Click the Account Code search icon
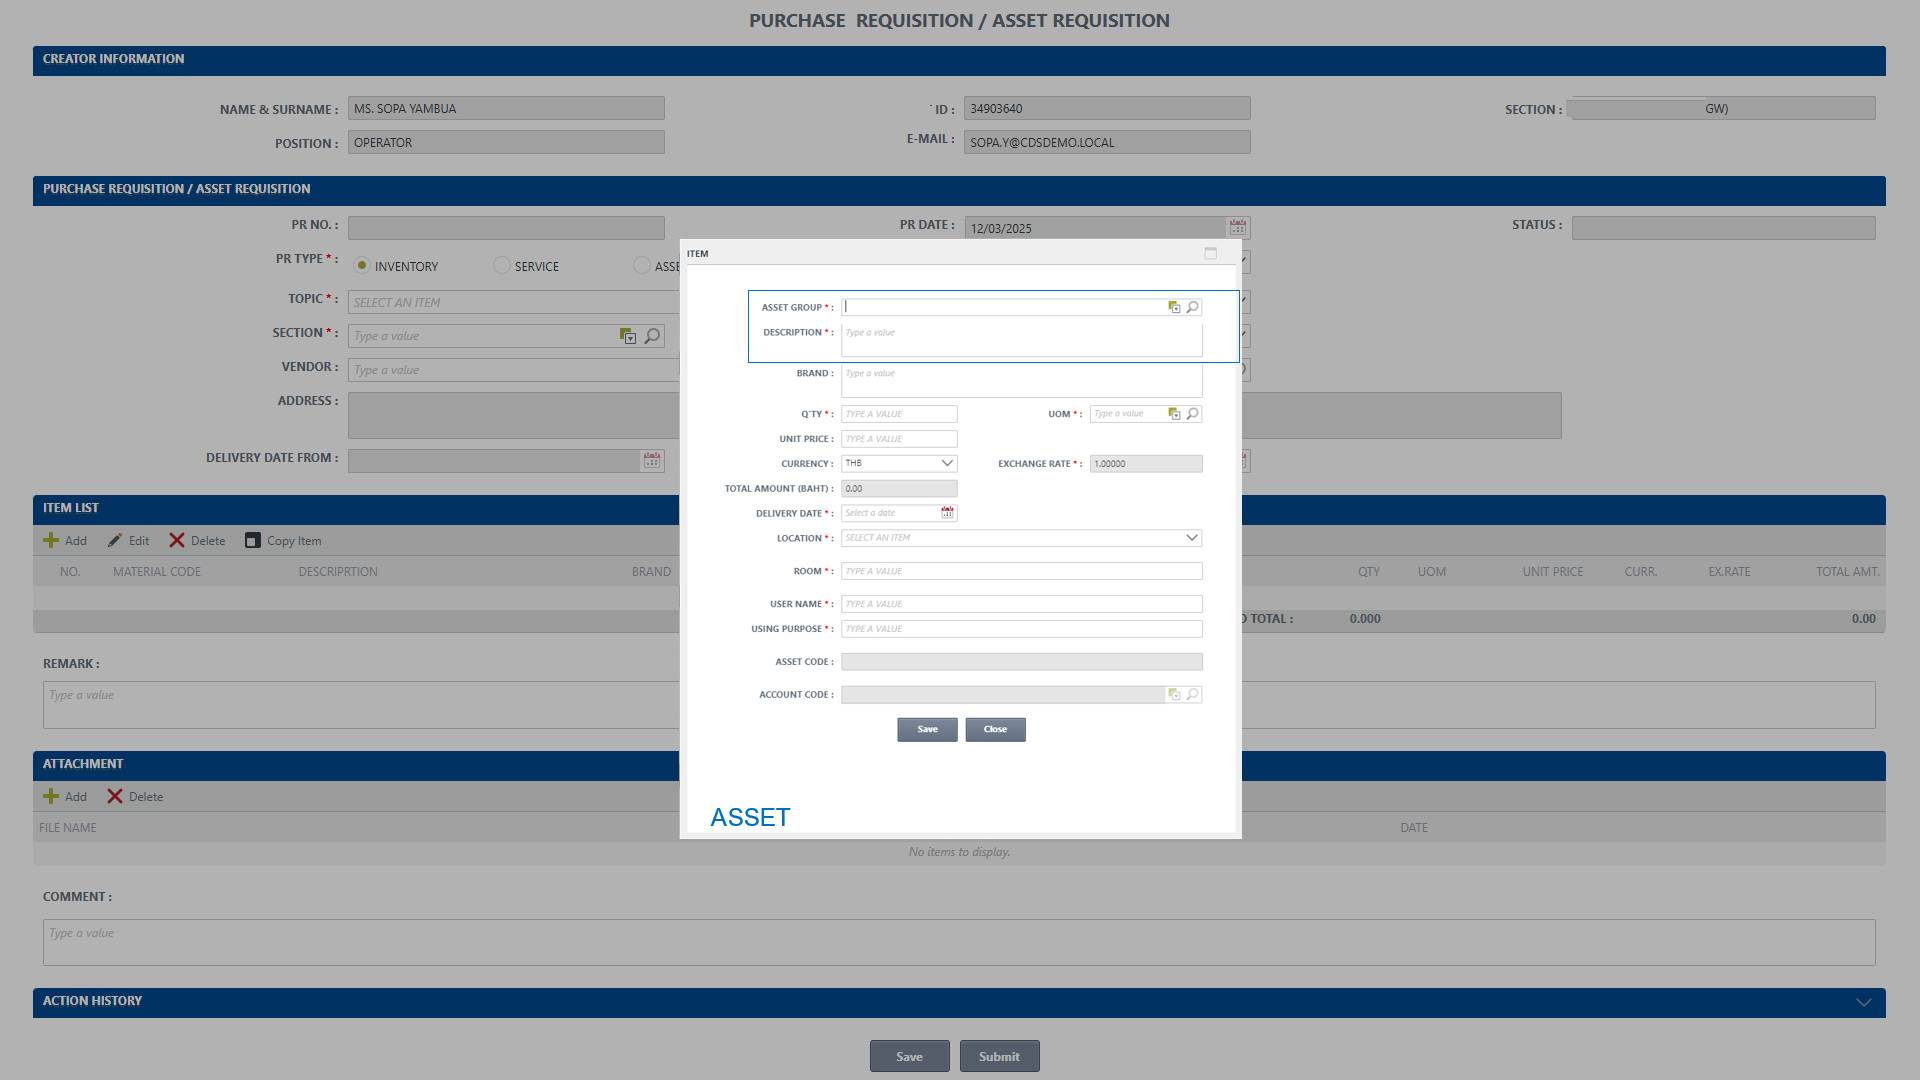The image size is (1920, 1080). coord(1192,695)
